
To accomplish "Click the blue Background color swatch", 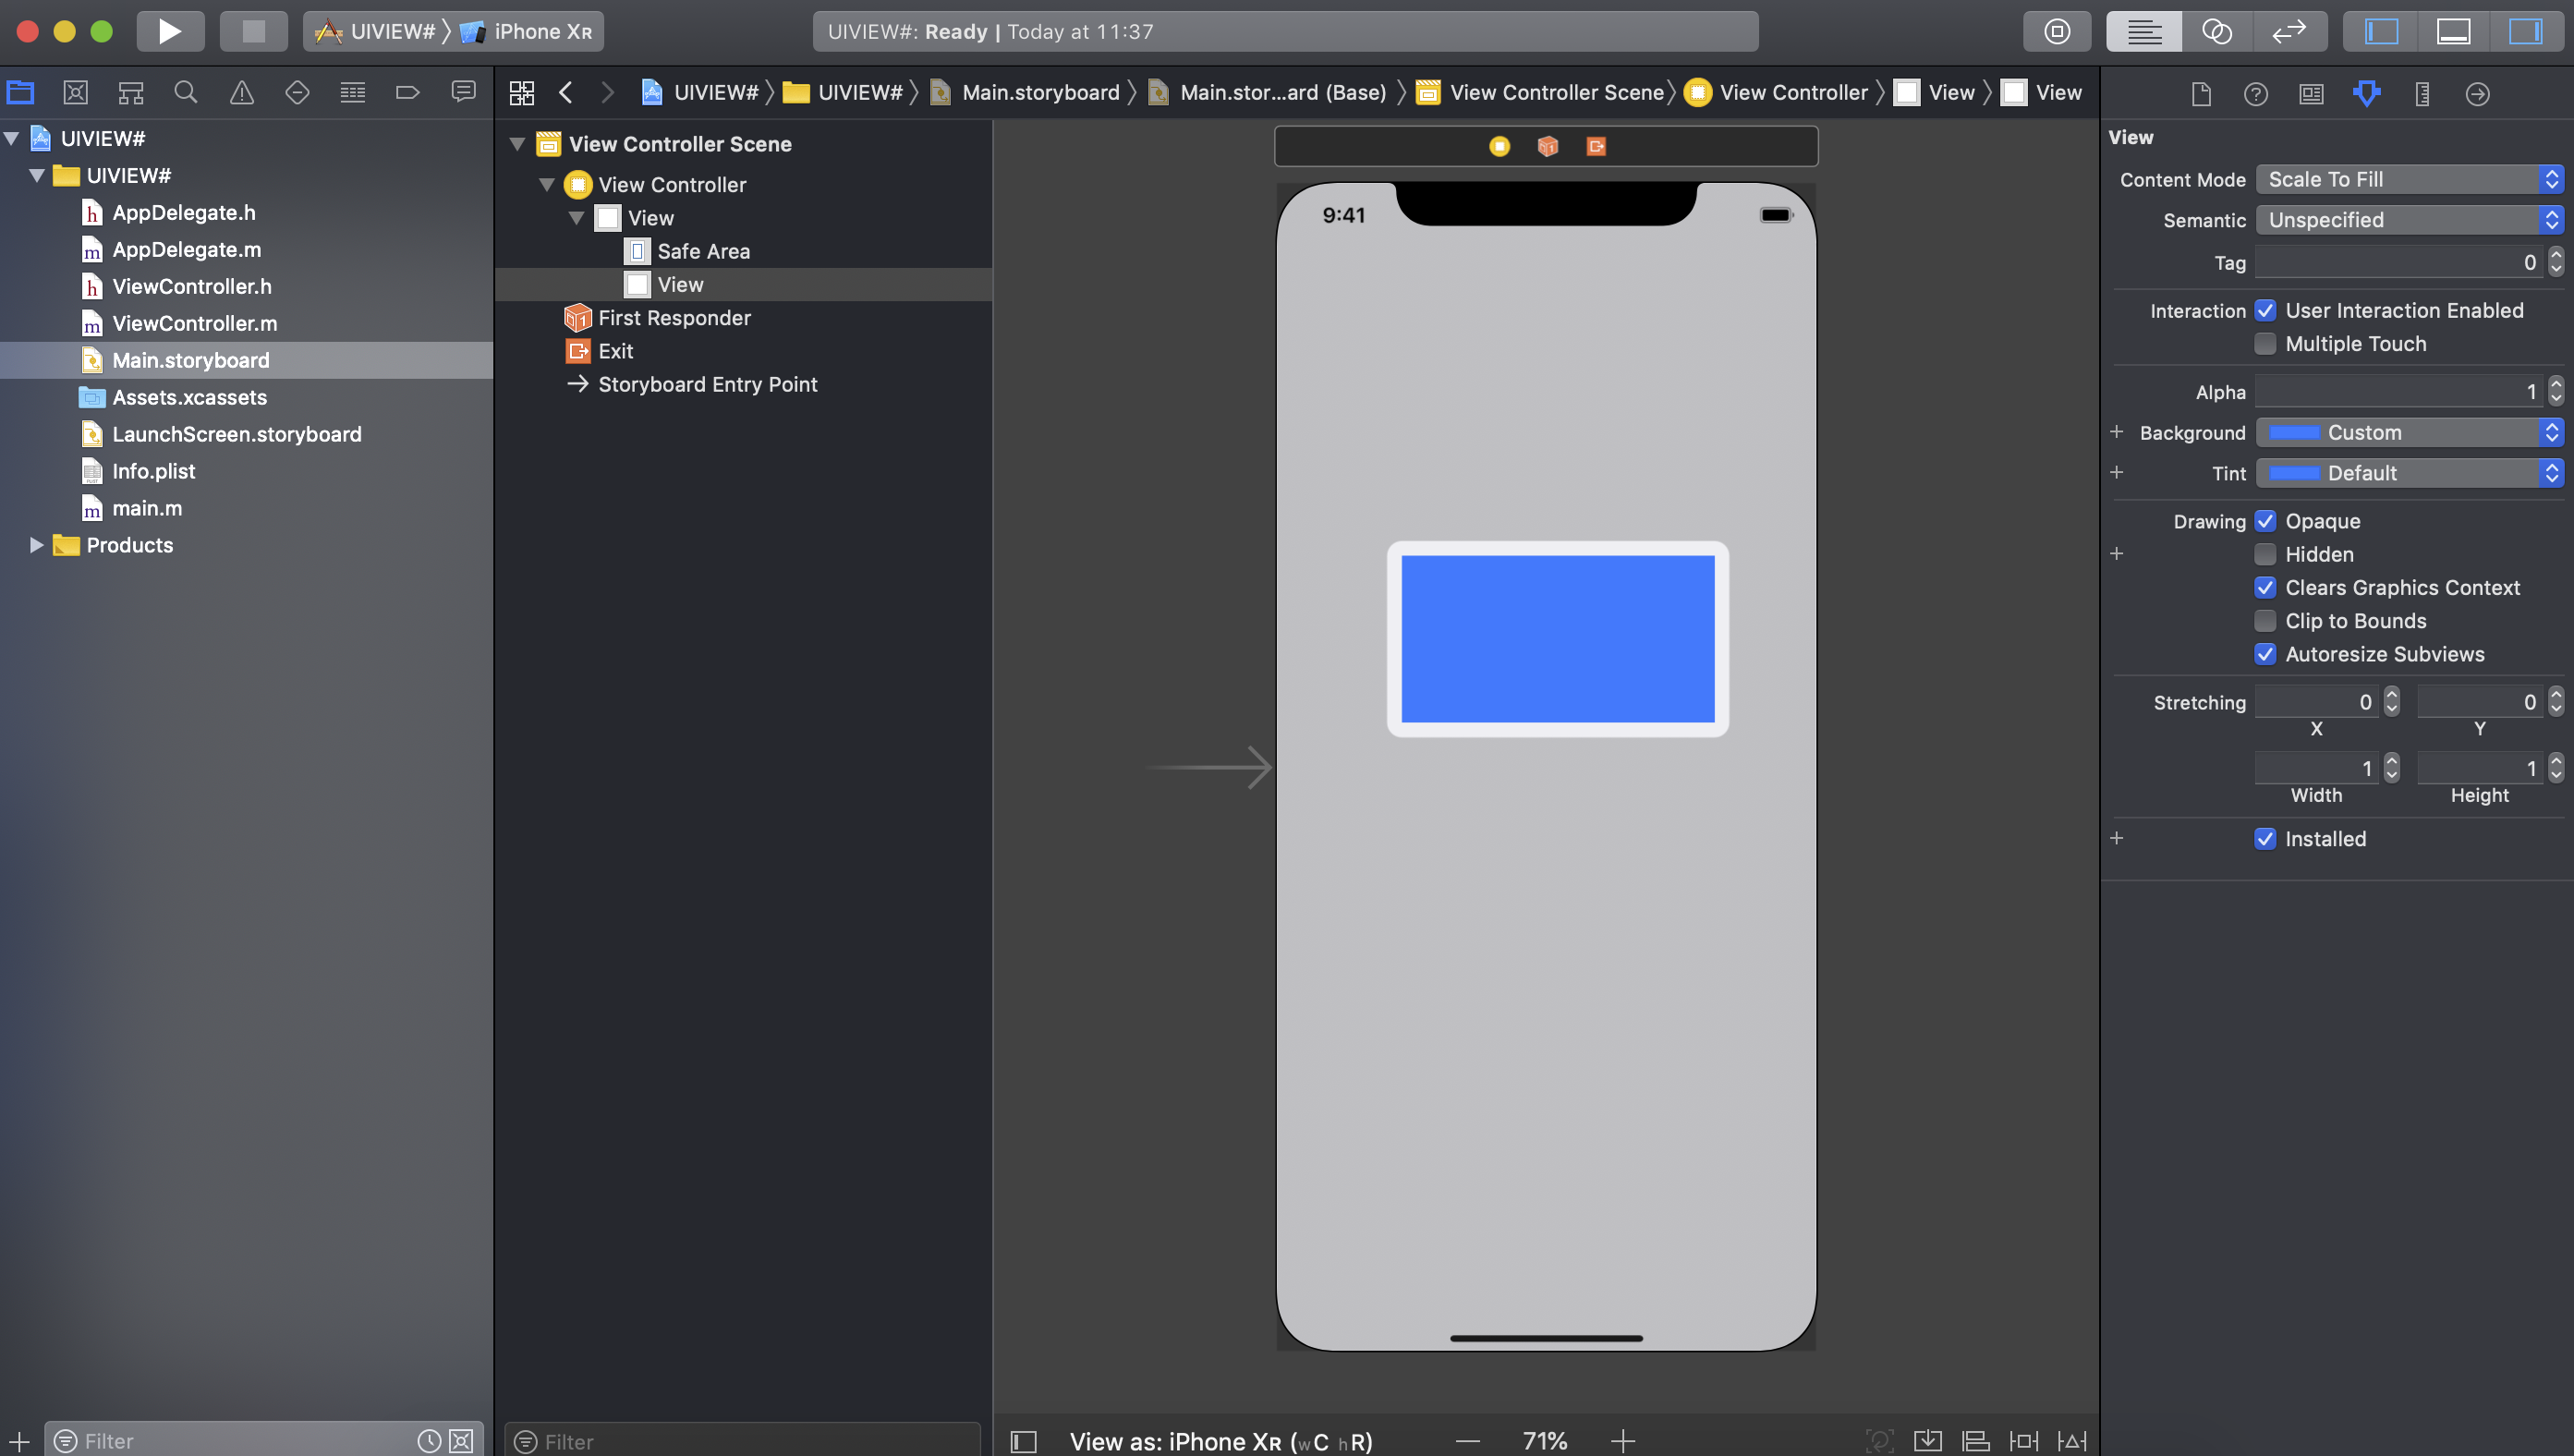I will [2294, 433].
